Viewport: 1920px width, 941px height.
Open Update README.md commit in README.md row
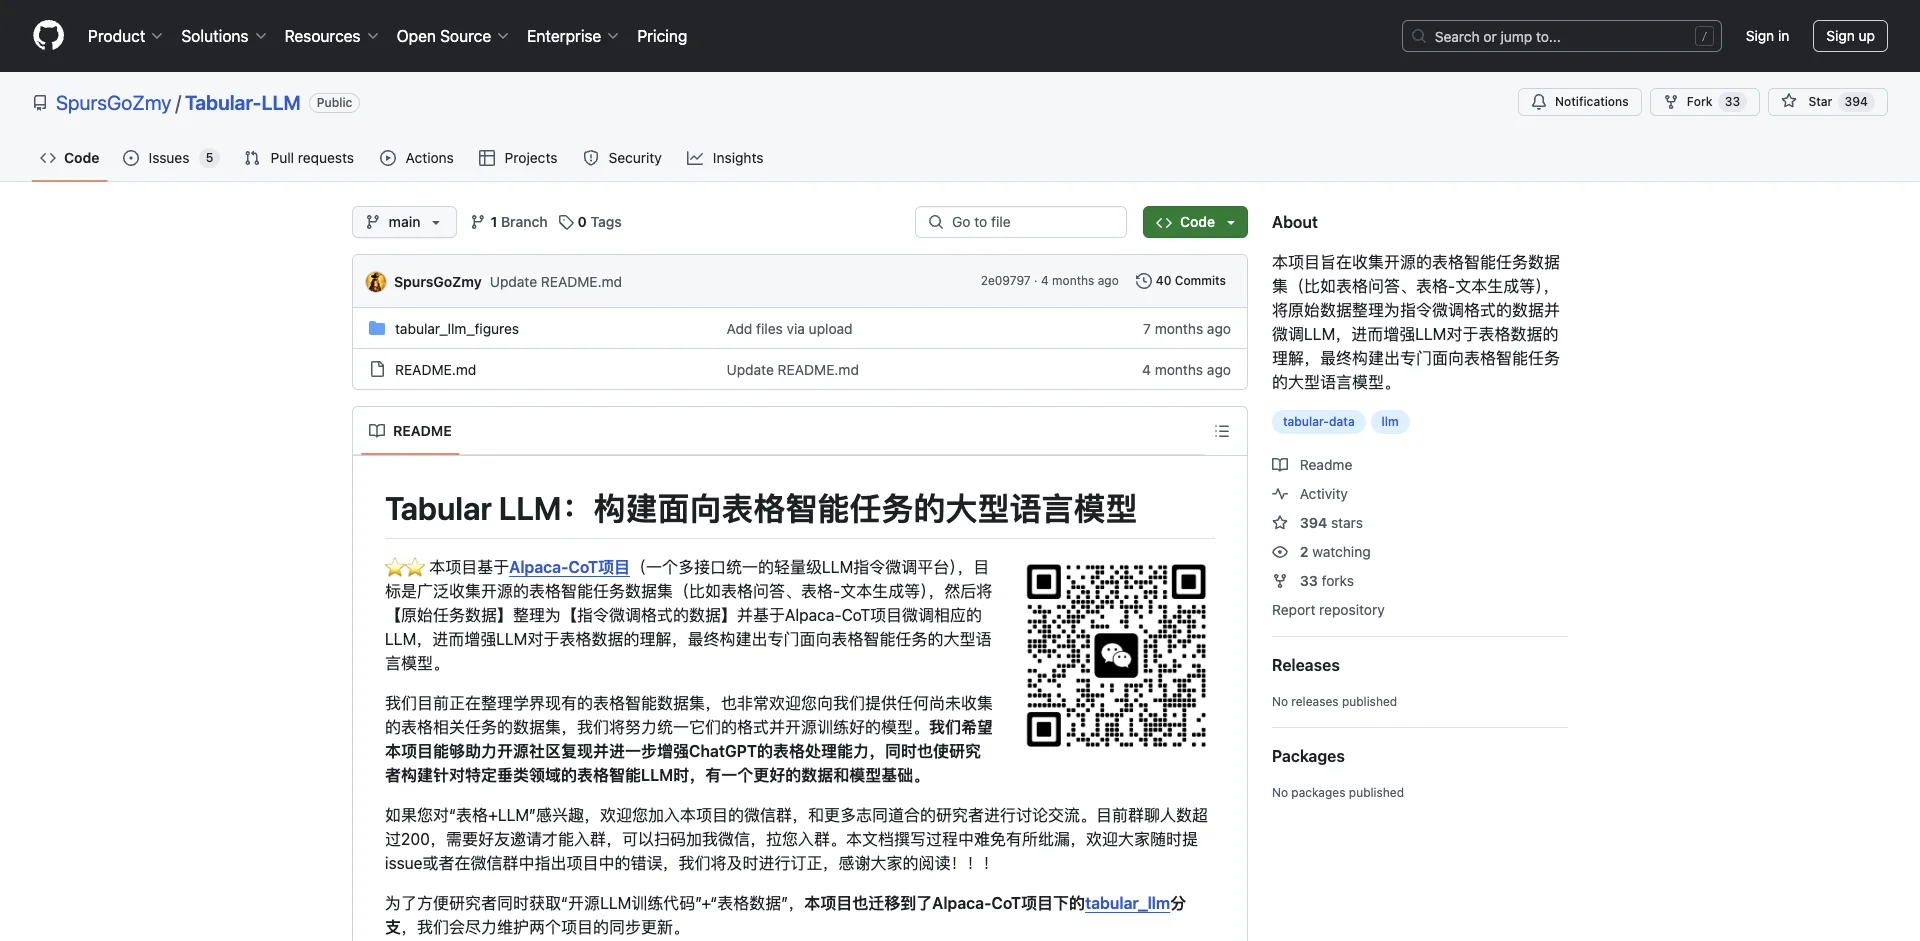pos(792,370)
